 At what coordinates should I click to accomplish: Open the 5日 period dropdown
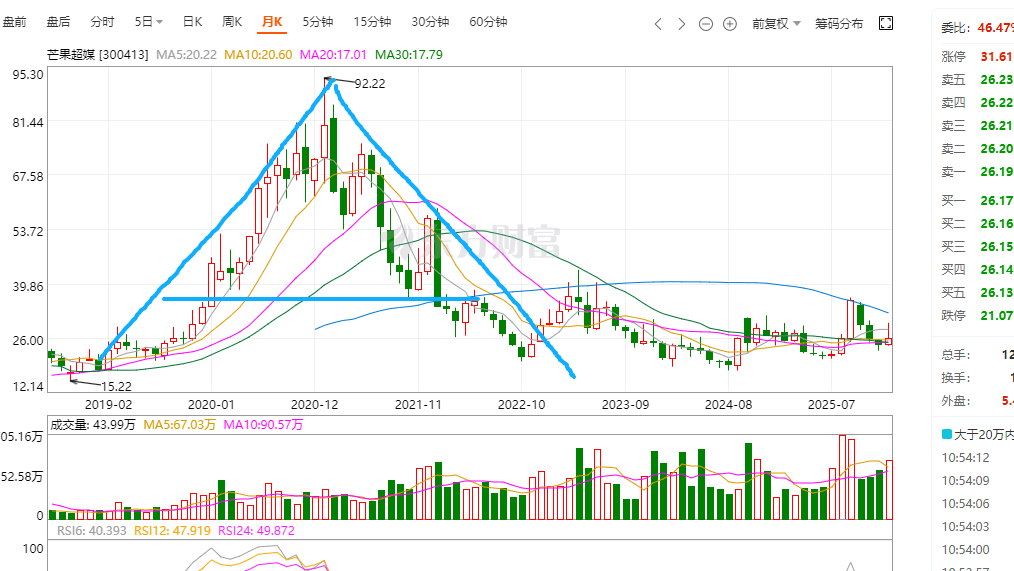[149, 22]
